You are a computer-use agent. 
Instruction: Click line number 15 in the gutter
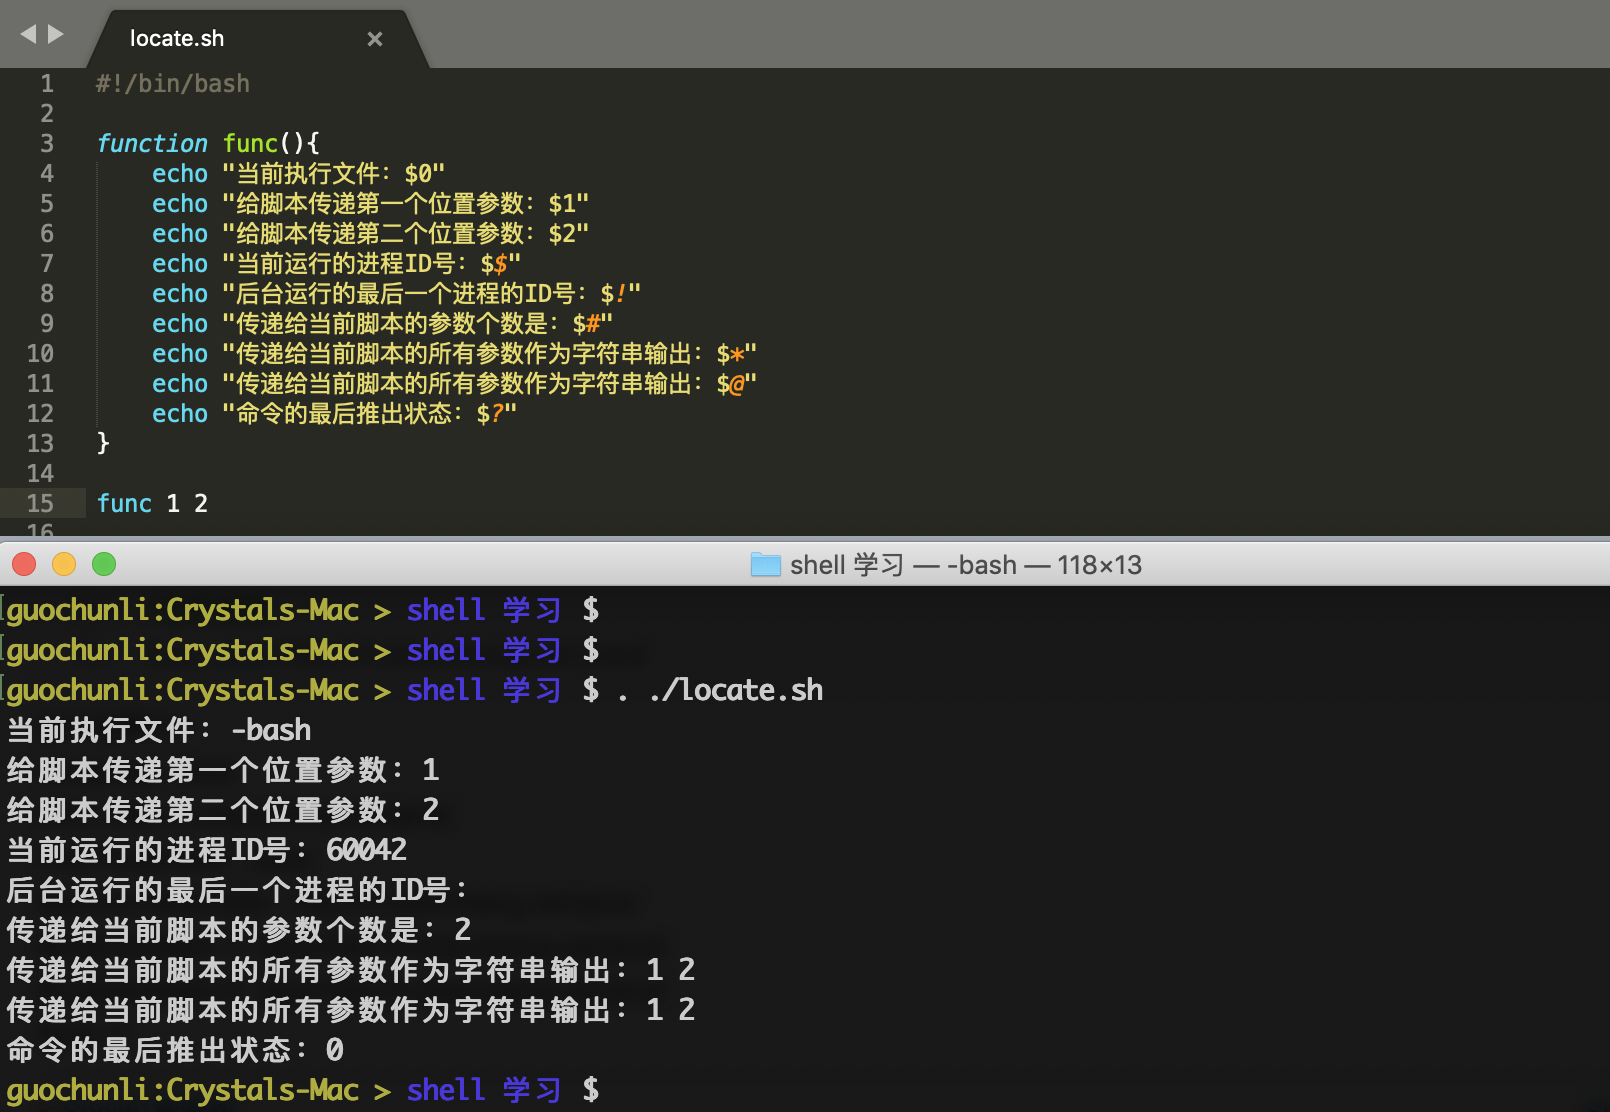pyautogui.click(x=40, y=503)
